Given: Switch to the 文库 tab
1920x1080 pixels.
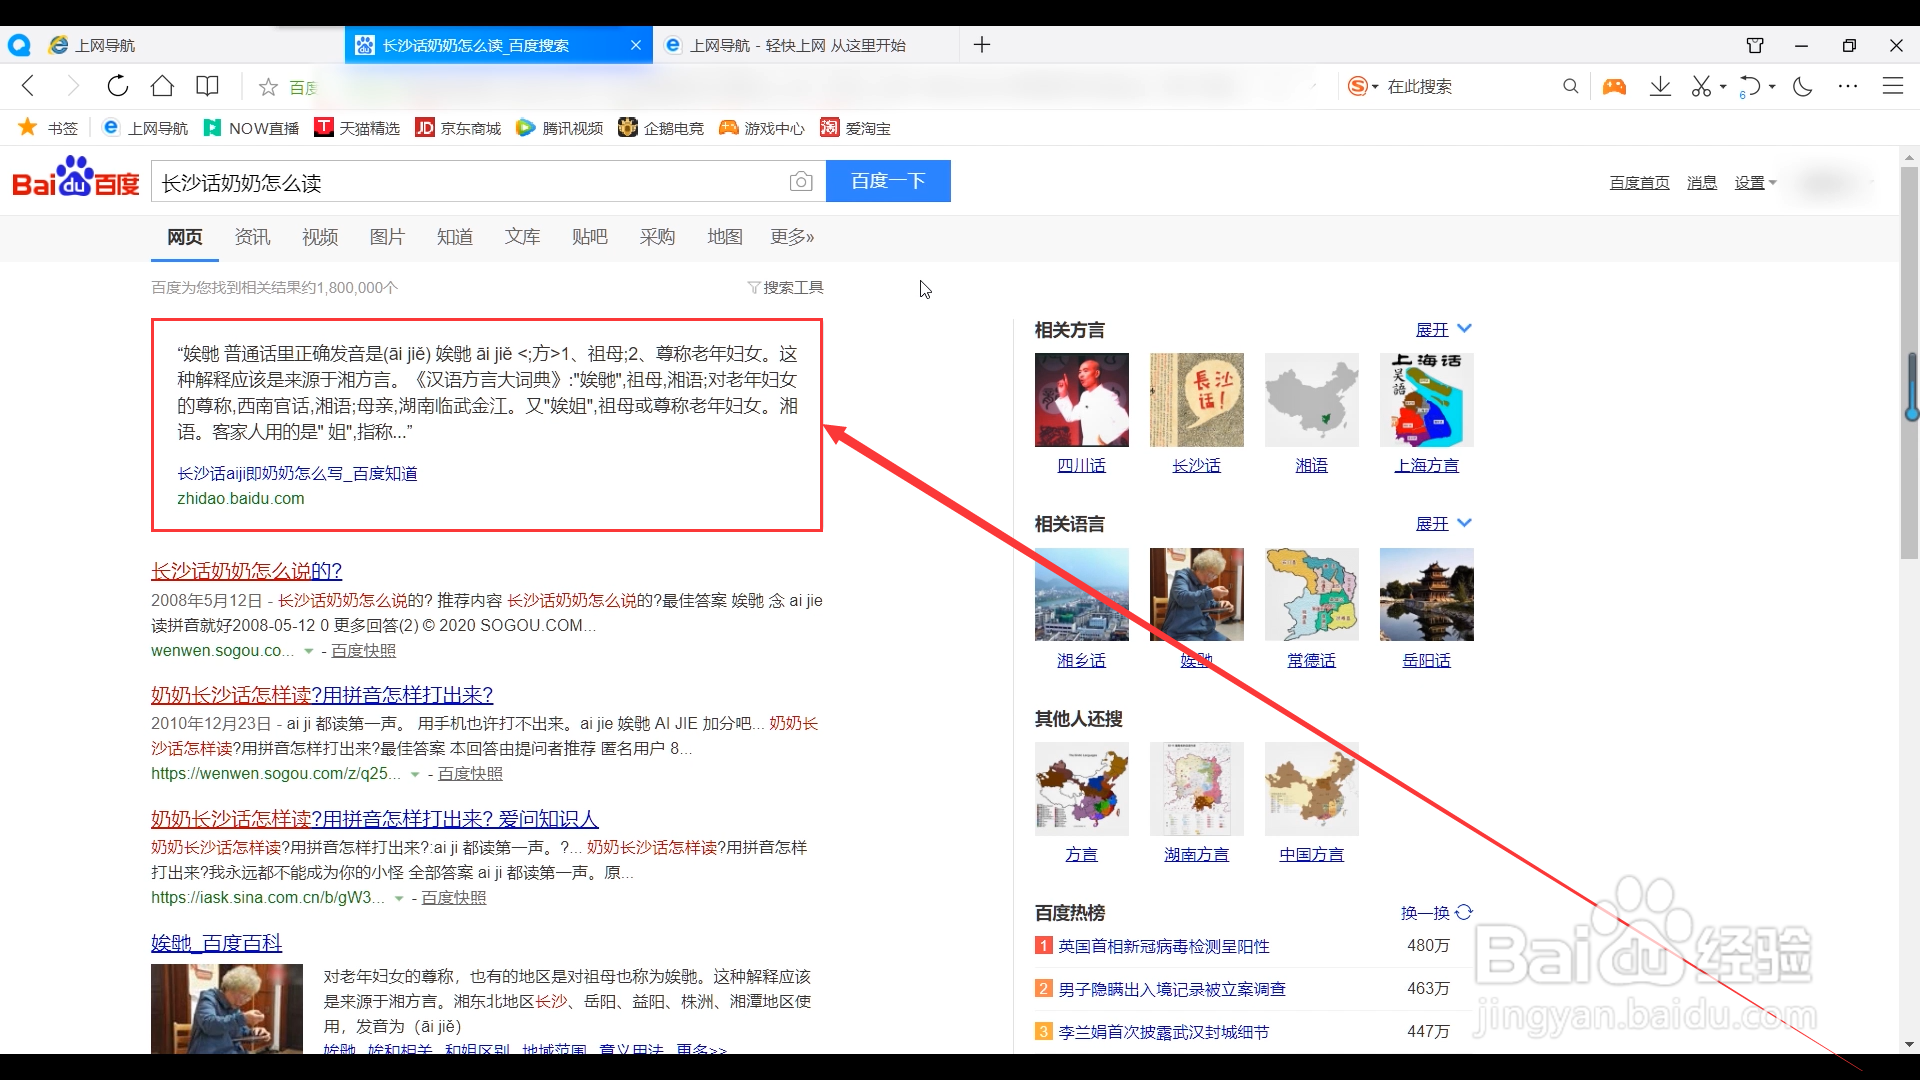Looking at the screenshot, I should [522, 237].
